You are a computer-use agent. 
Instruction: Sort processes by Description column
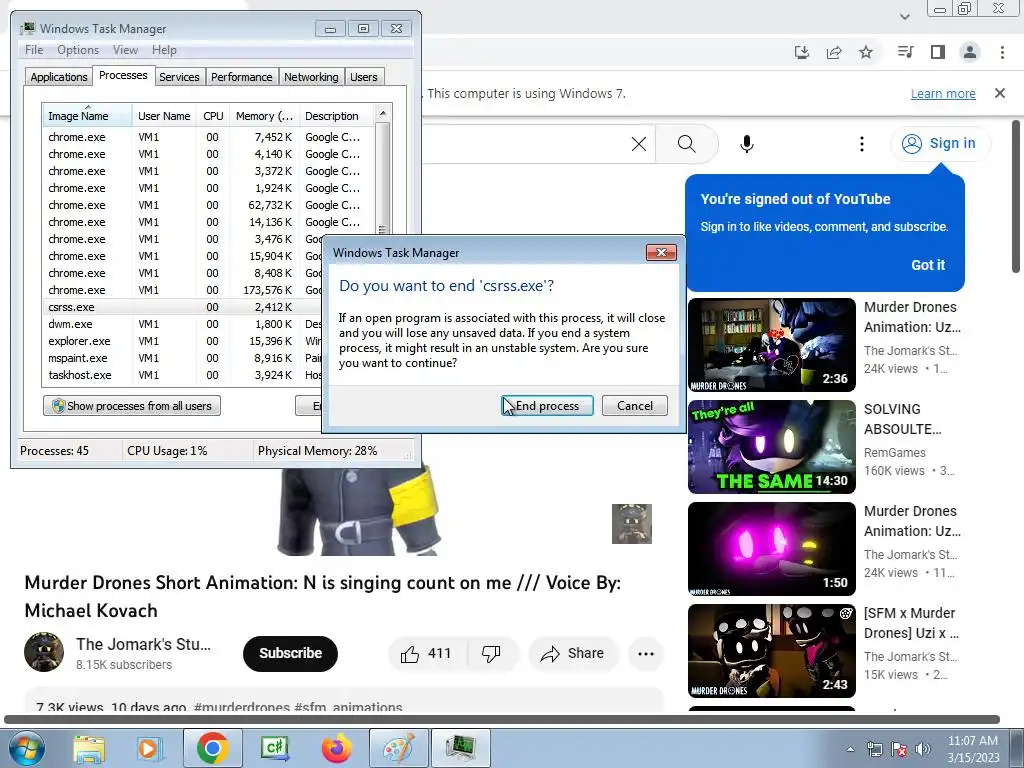click(x=336, y=116)
